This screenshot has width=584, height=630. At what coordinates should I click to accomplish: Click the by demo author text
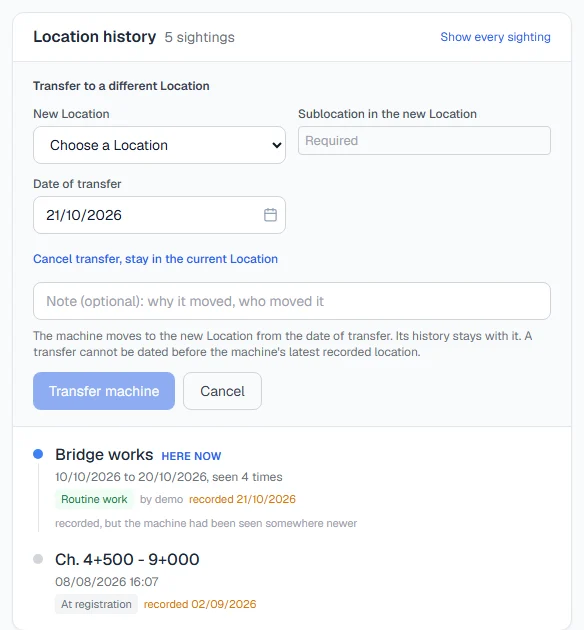coord(161,499)
